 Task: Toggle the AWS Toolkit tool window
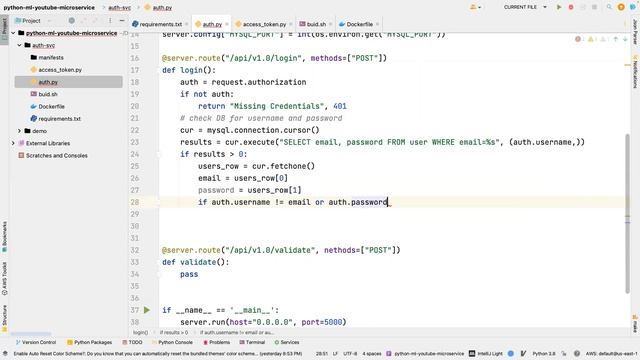click(4, 279)
